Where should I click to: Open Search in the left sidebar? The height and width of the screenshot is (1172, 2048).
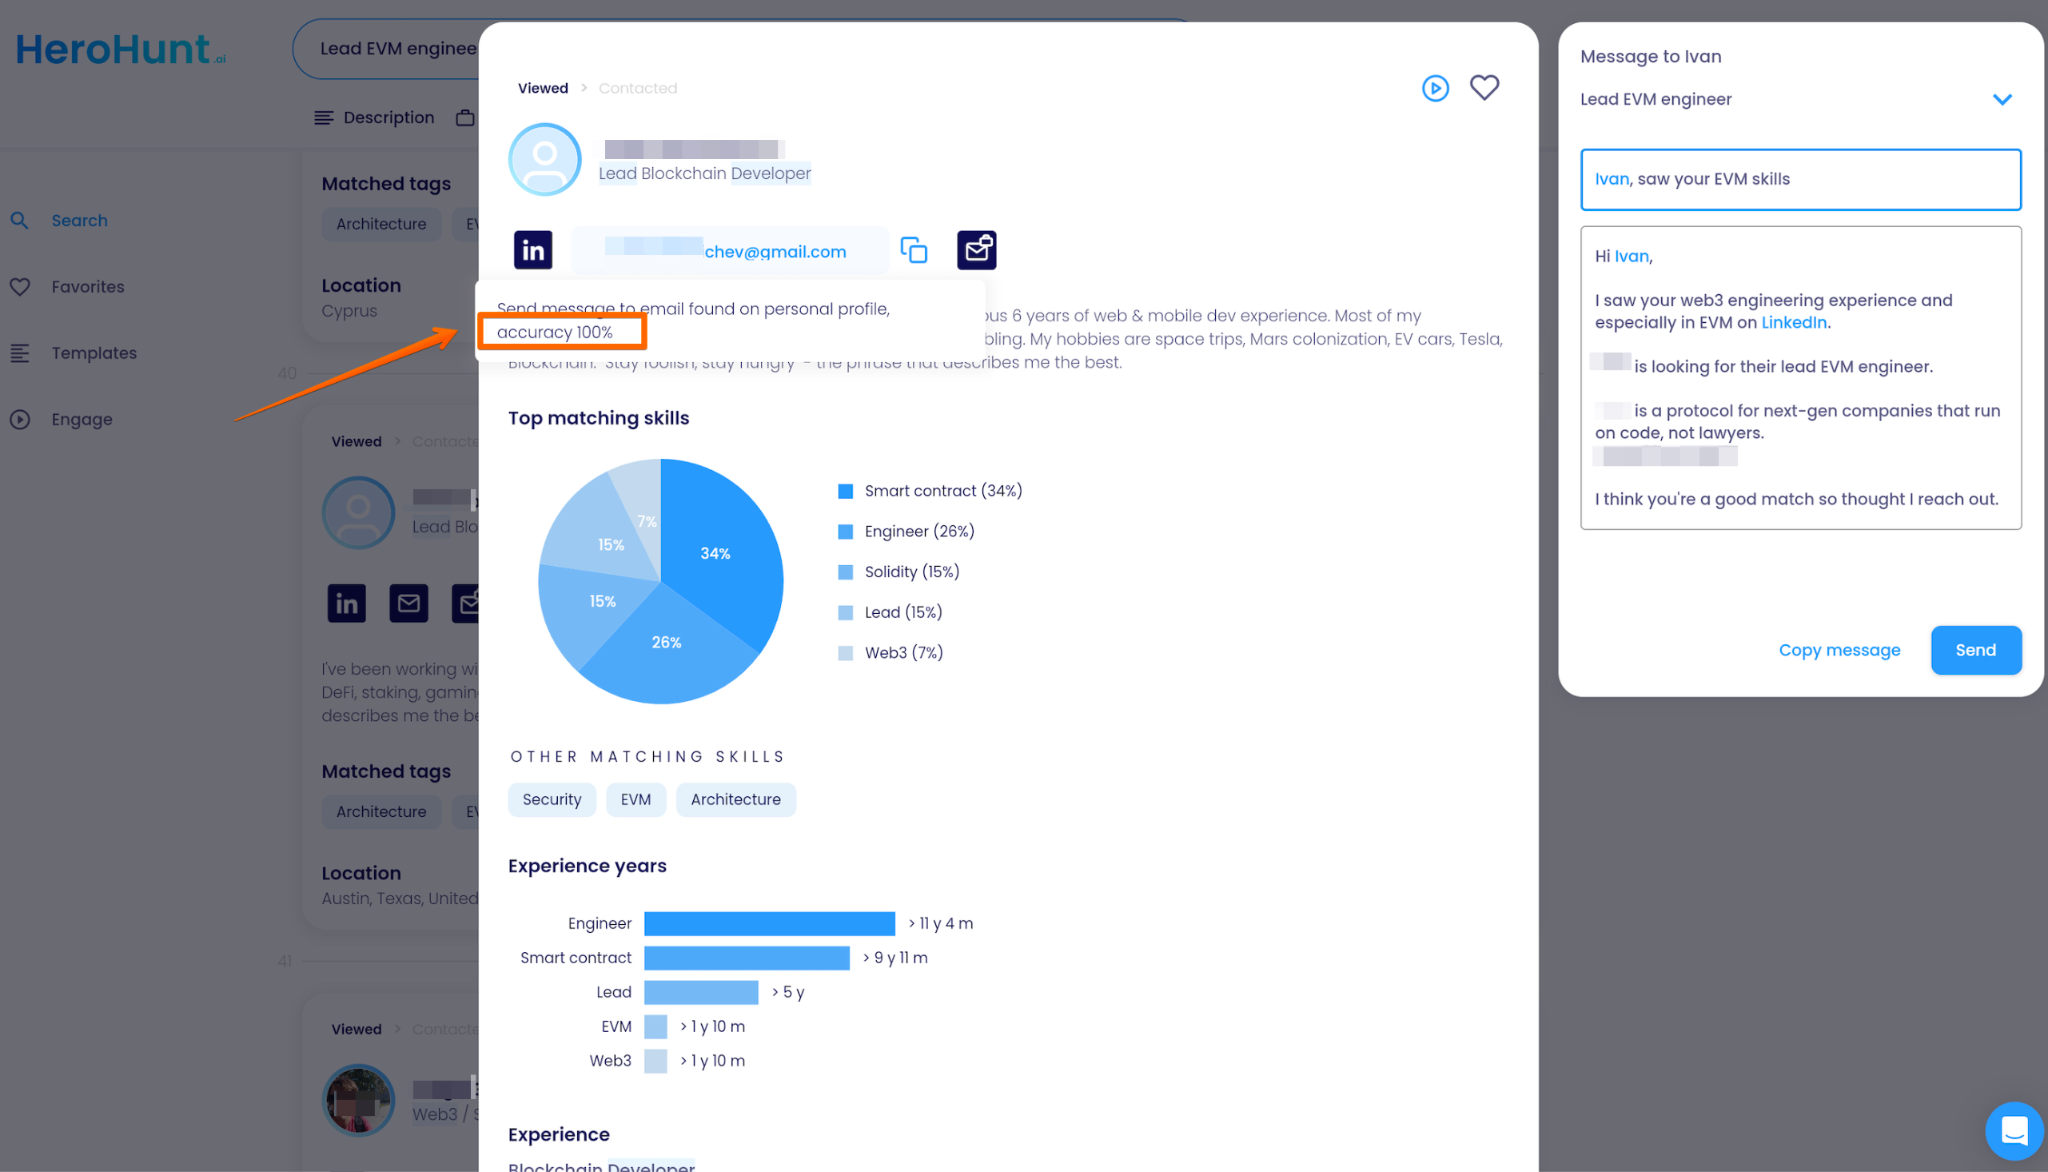point(79,220)
